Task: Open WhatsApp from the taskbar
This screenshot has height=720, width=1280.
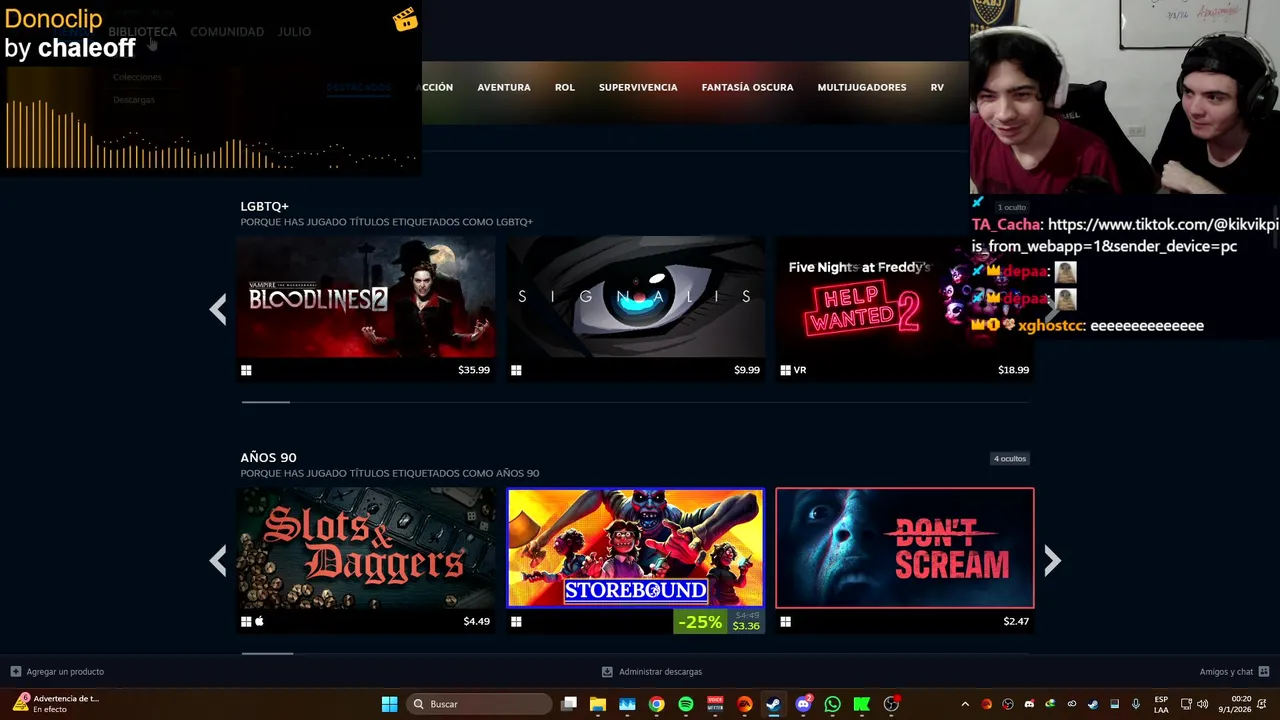Action: pyautogui.click(x=832, y=704)
